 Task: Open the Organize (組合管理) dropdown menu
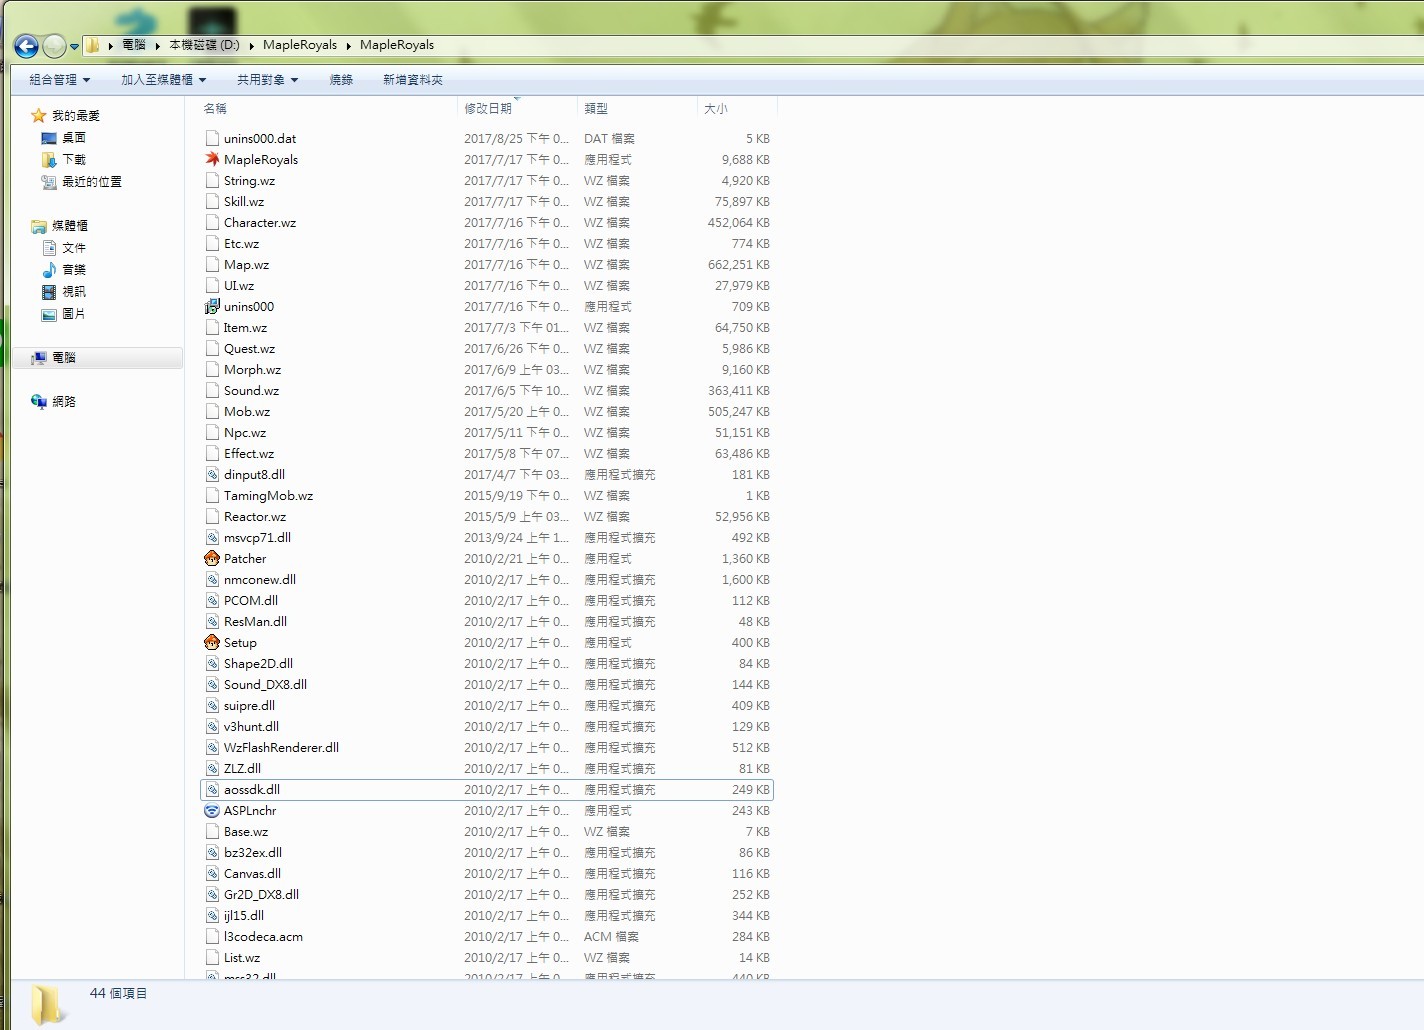[x=59, y=80]
